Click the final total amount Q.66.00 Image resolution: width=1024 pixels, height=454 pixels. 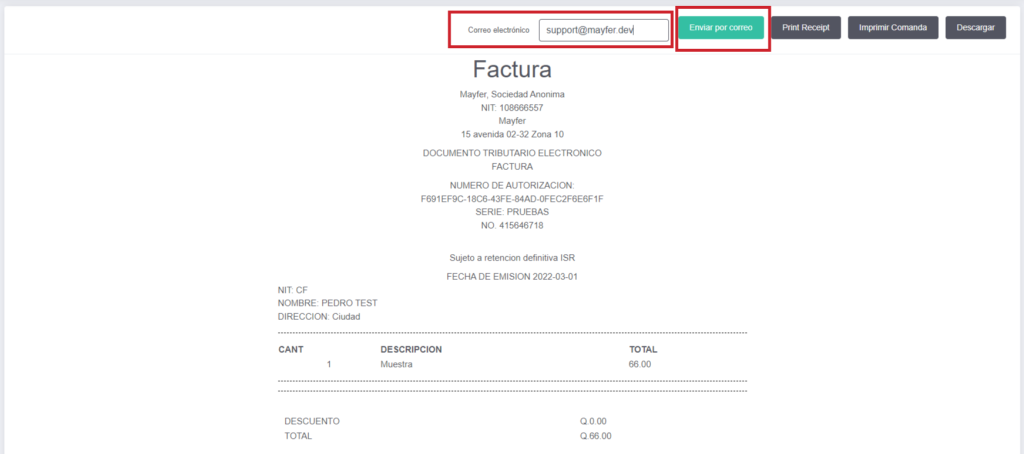(595, 436)
